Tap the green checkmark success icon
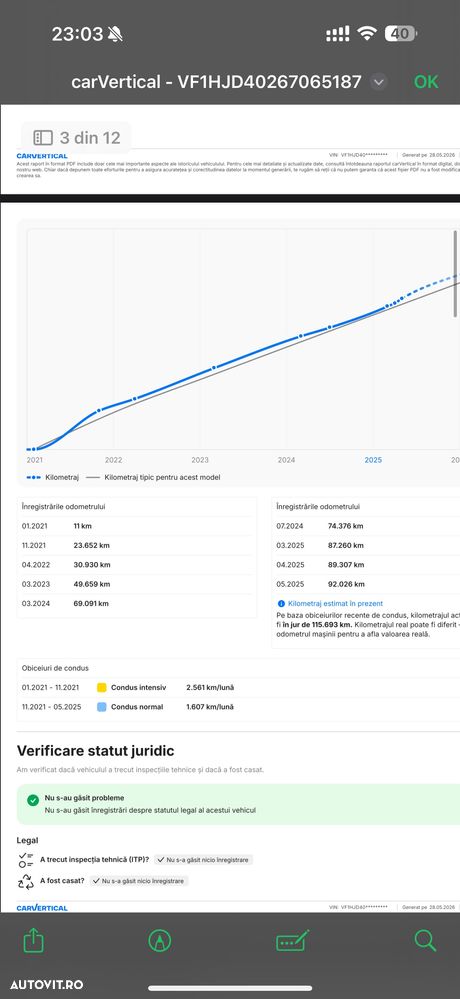 (33, 800)
